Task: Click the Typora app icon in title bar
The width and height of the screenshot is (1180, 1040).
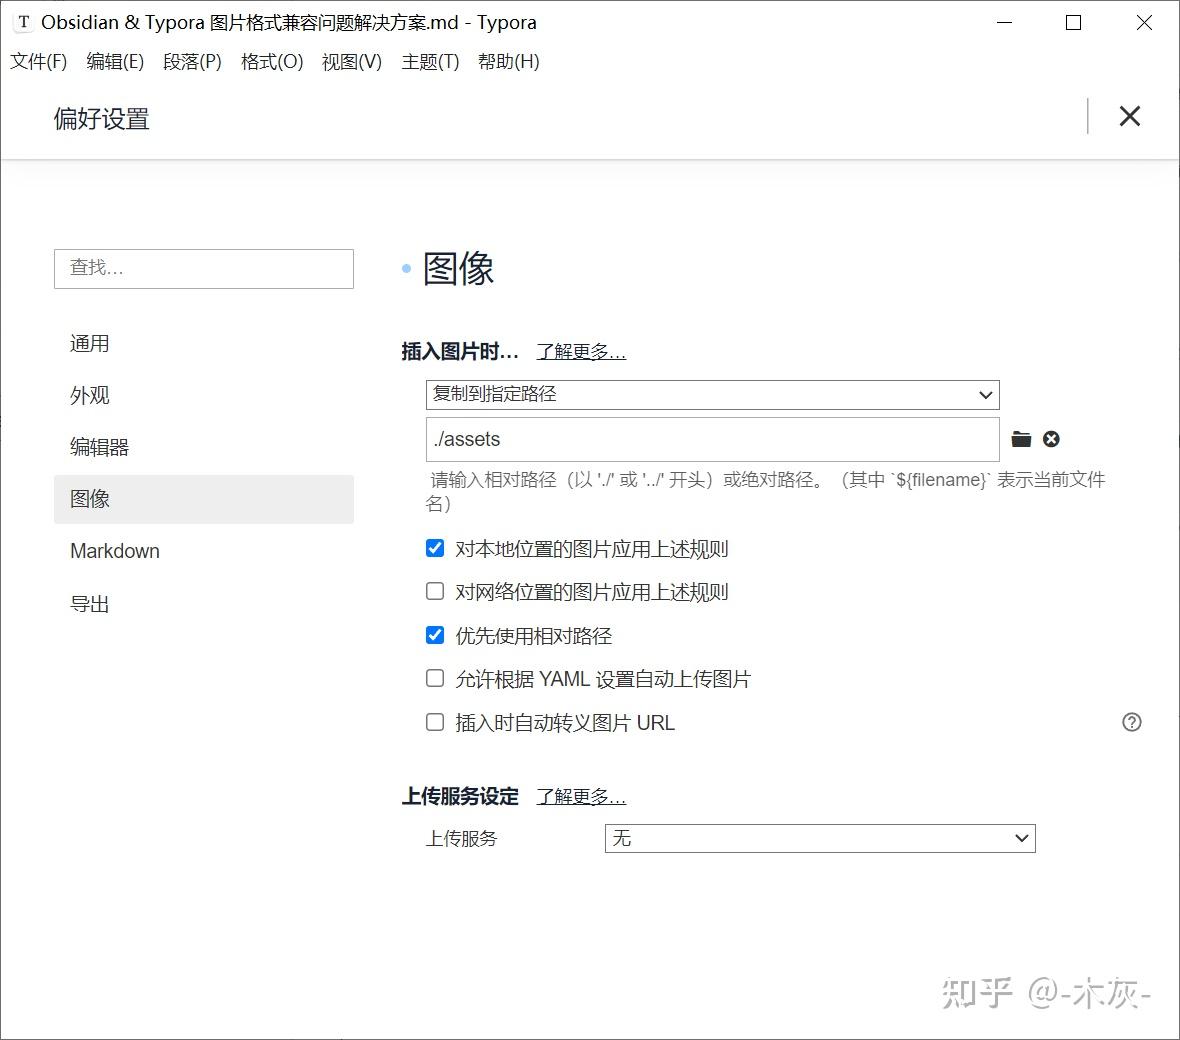Action: pos(22,21)
